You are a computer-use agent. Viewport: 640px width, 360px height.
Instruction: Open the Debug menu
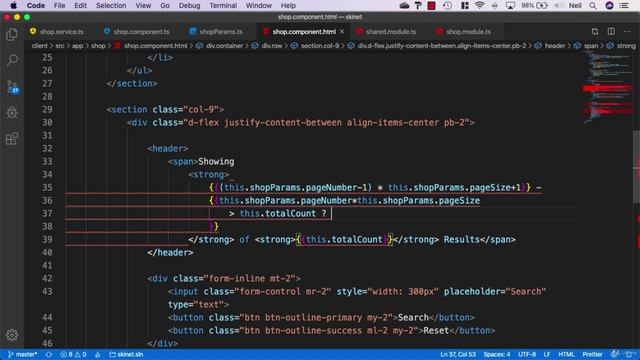(x=189, y=5)
